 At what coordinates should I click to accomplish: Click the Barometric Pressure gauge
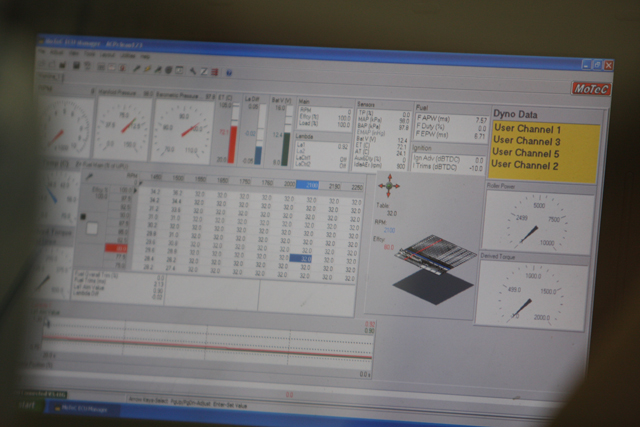182,131
